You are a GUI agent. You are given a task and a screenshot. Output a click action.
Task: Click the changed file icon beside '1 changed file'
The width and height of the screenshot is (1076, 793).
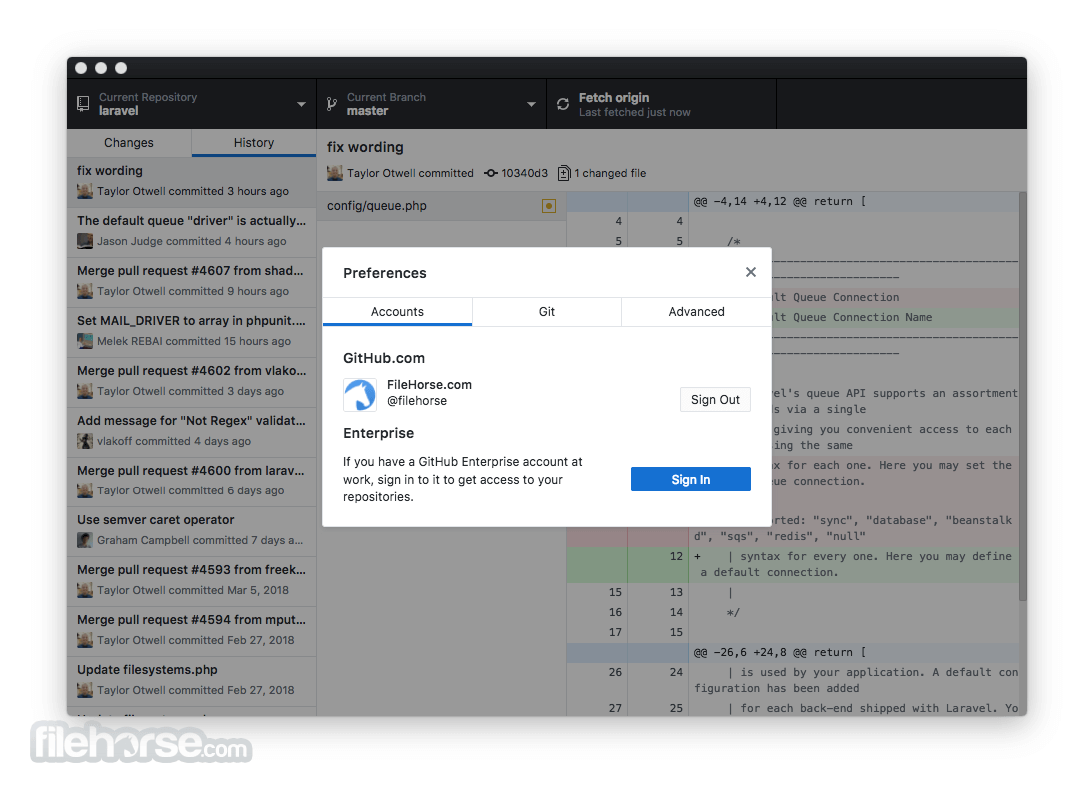[x=564, y=173]
